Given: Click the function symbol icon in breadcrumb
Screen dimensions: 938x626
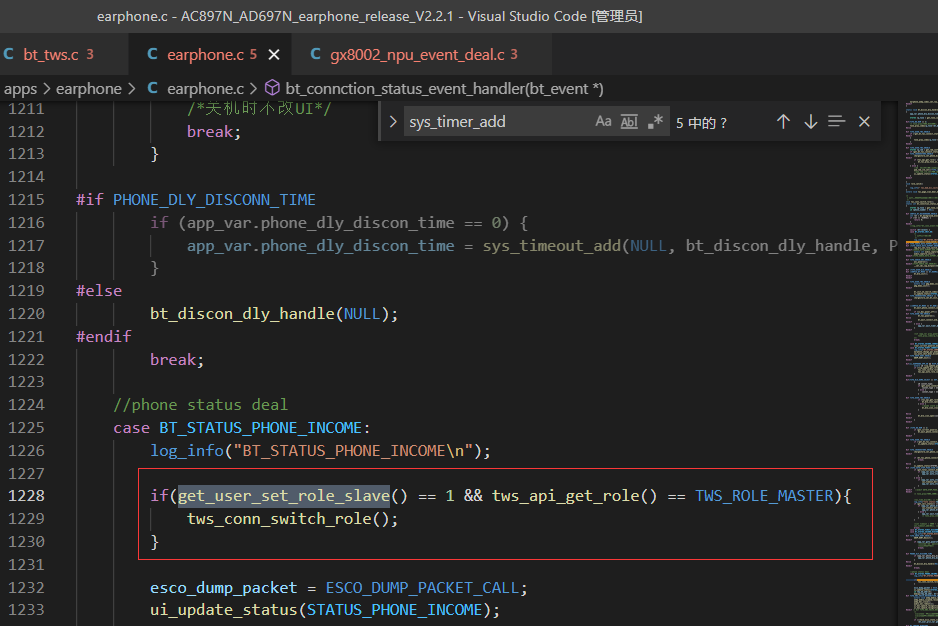Looking at the screenshot, I should 272,88.
